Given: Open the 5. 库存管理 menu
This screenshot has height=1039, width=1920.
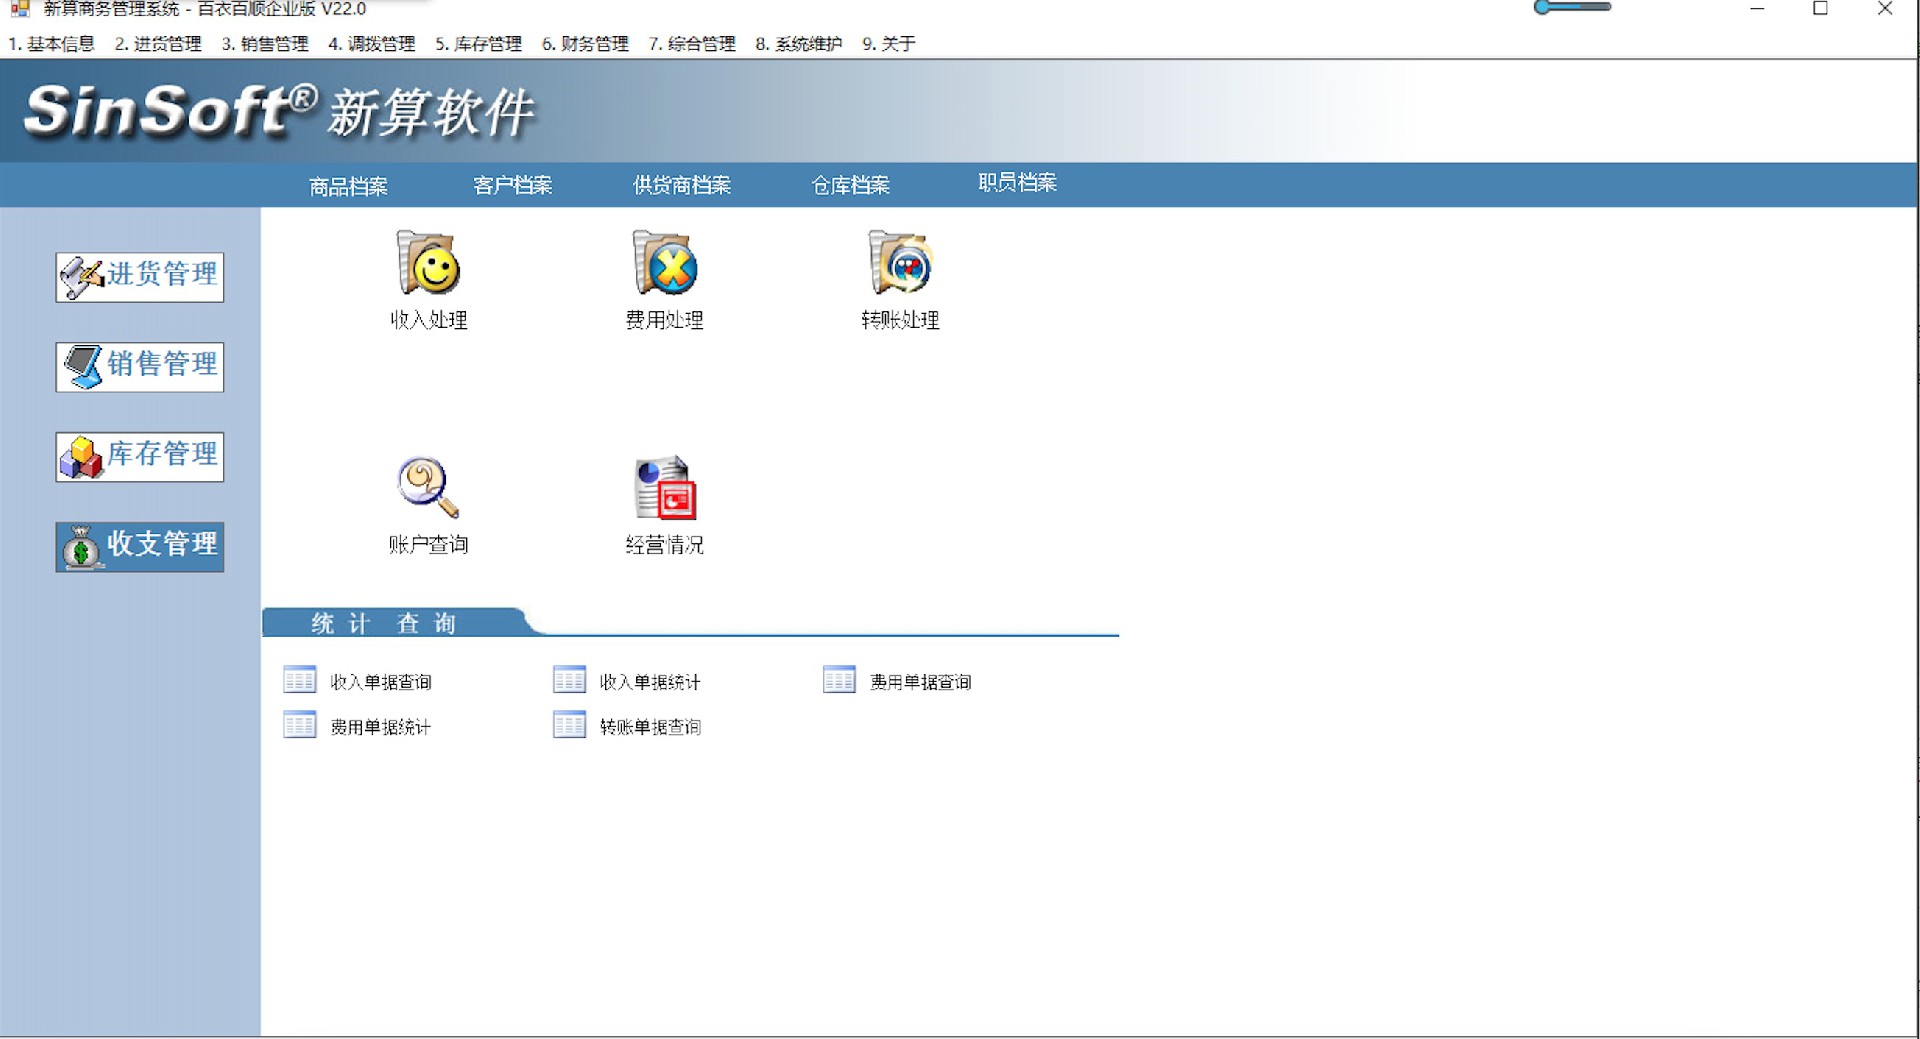Looking at the screenshot, I should [479, 44].
